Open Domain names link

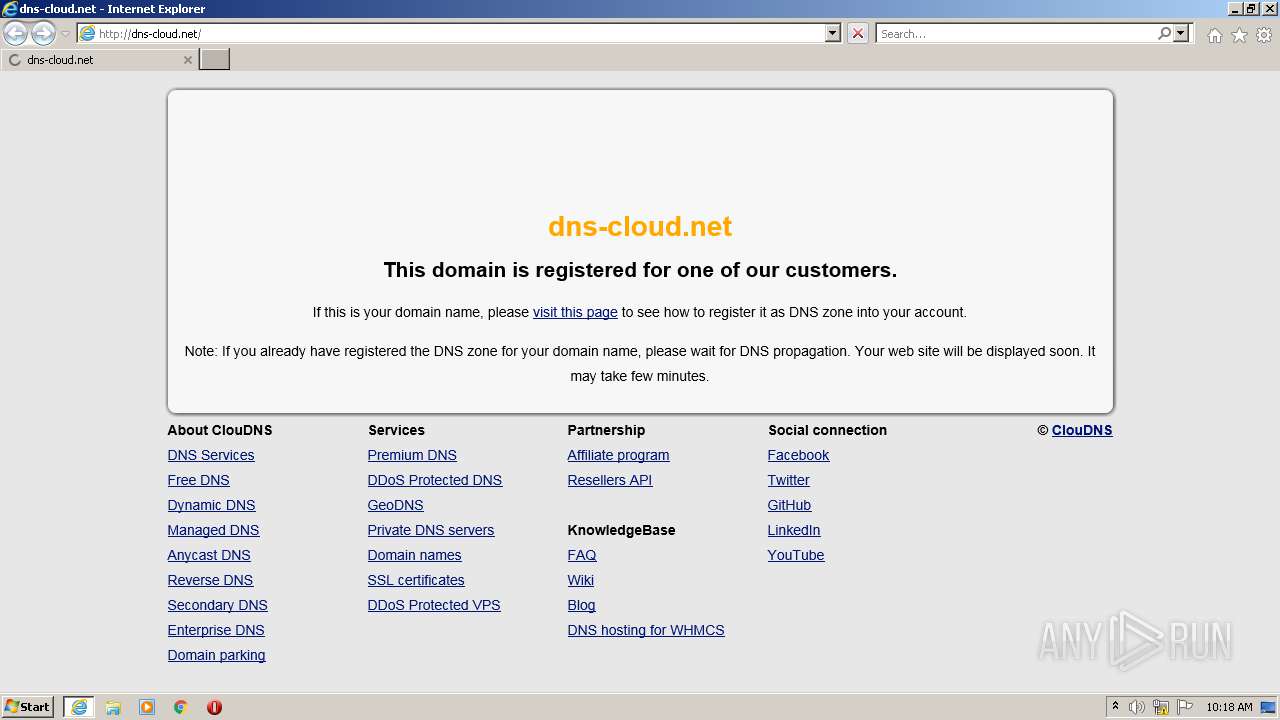click(414, 555)
